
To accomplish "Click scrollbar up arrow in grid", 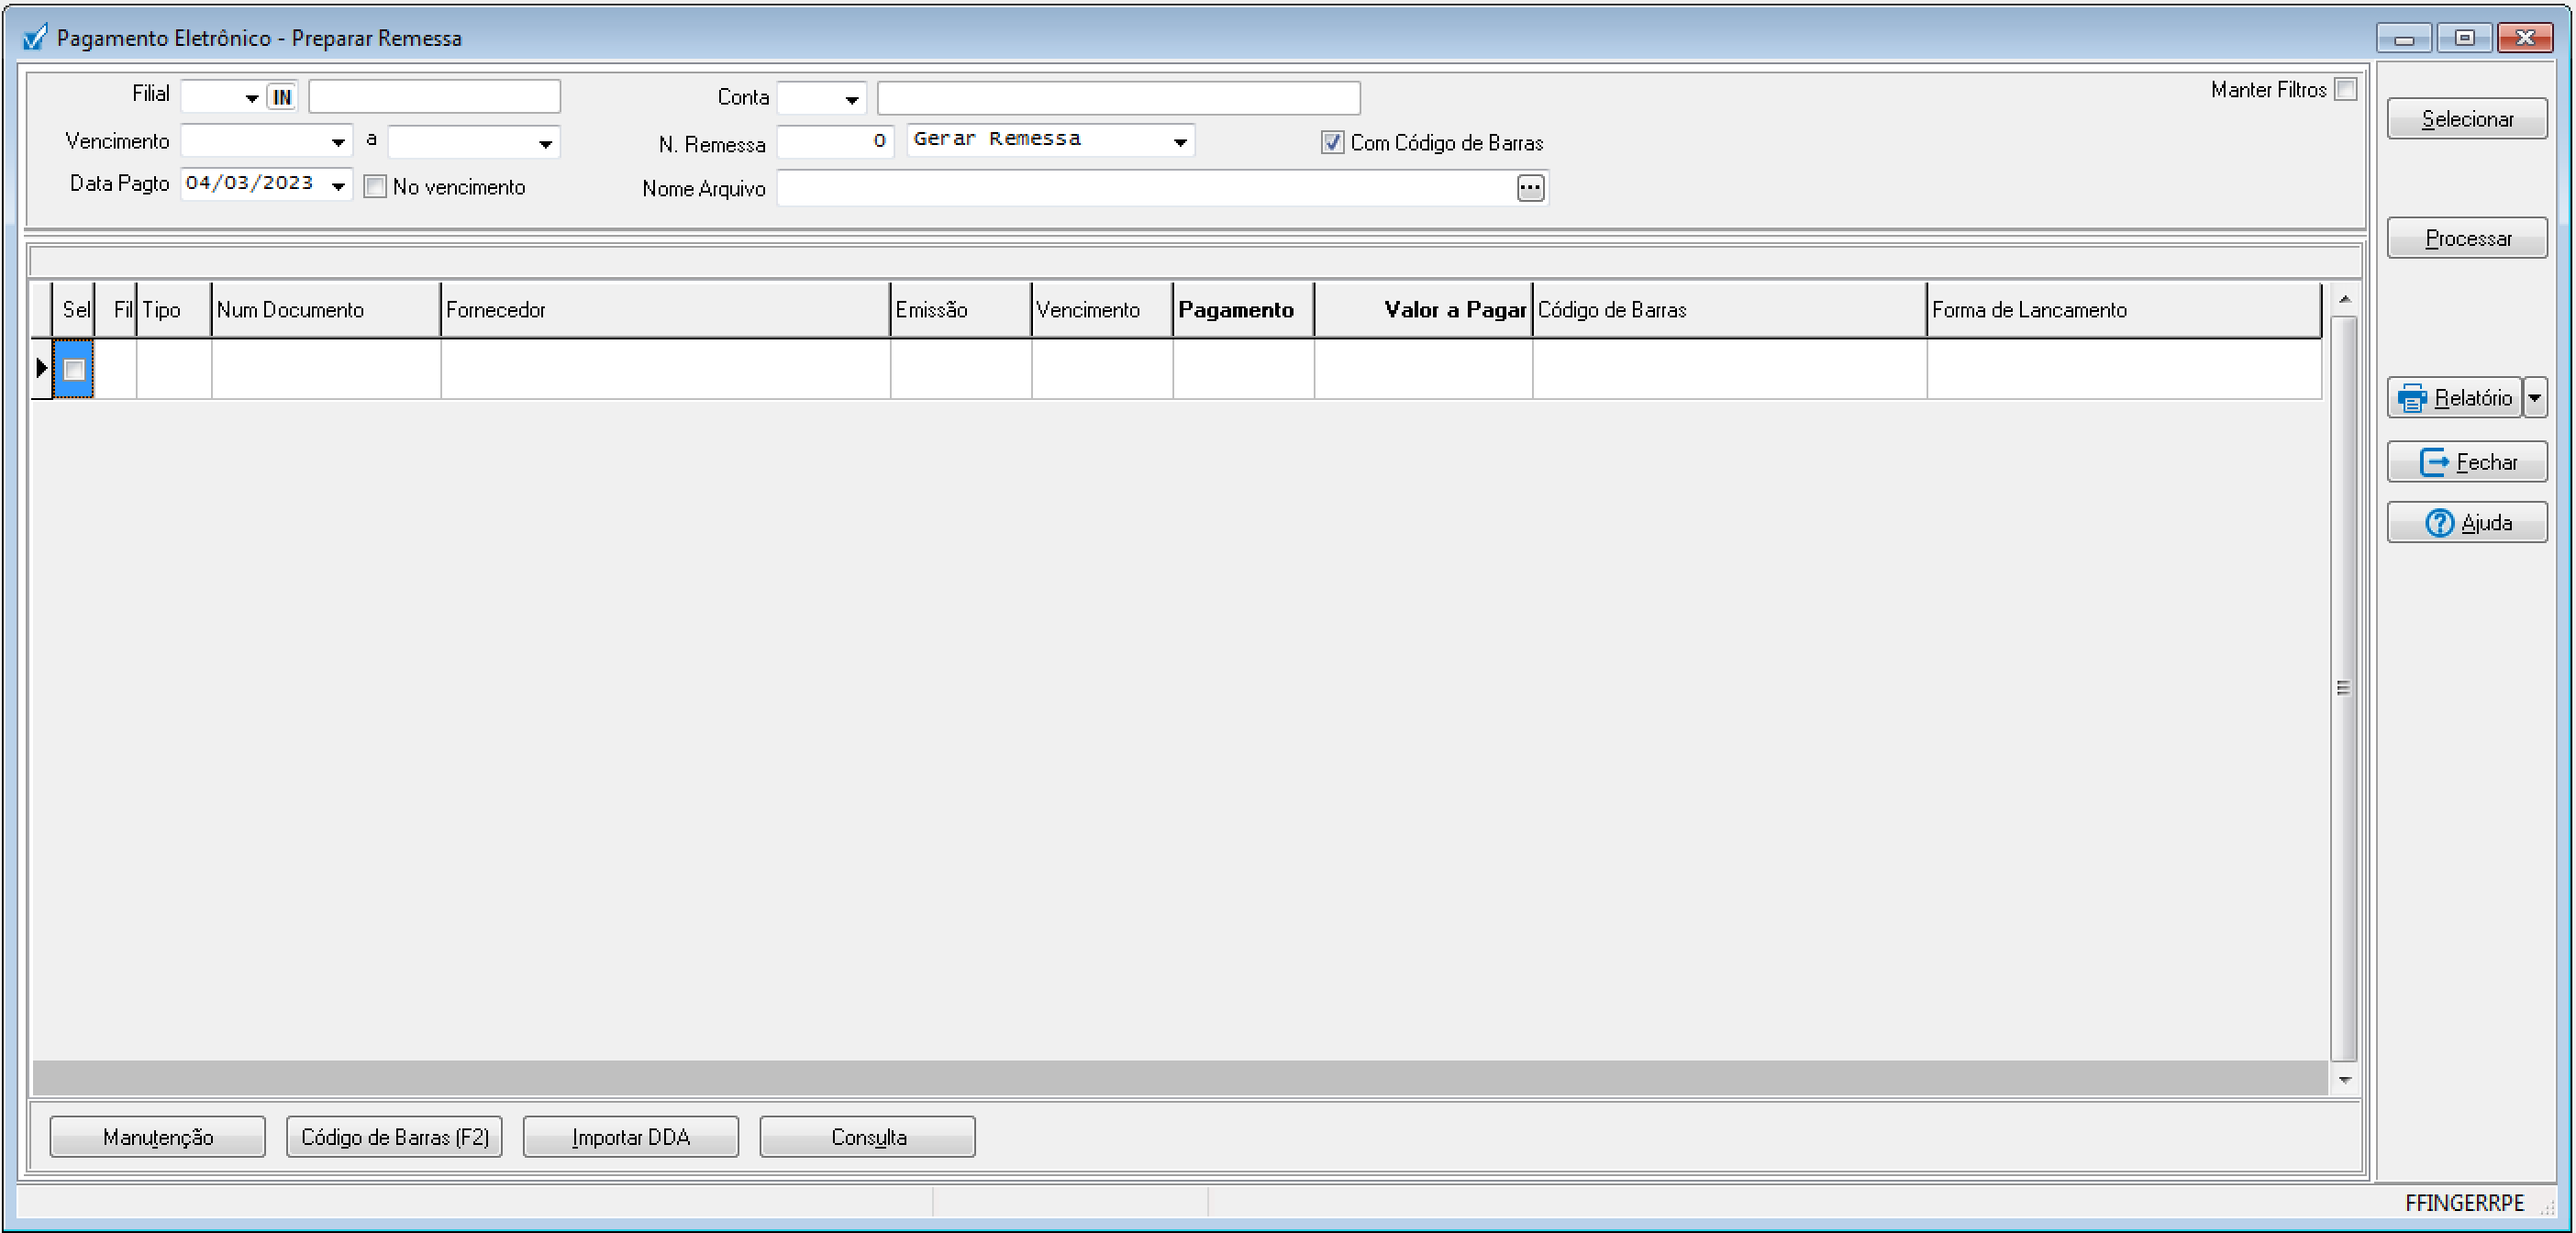I will point(2344,299).
